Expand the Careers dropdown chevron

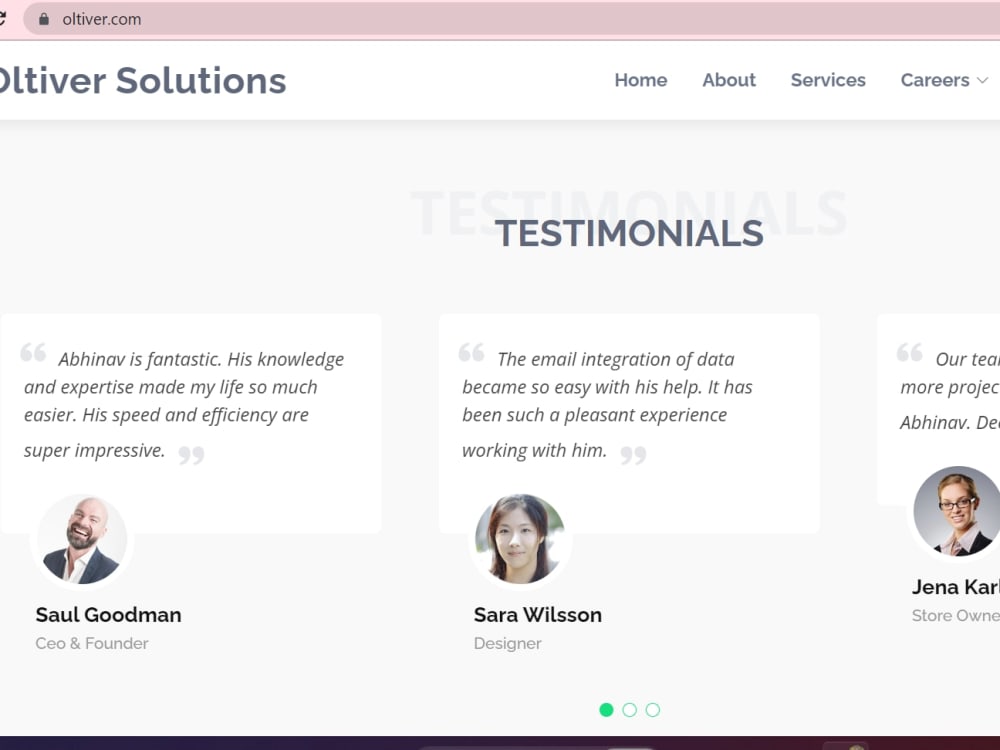[982, 81]
